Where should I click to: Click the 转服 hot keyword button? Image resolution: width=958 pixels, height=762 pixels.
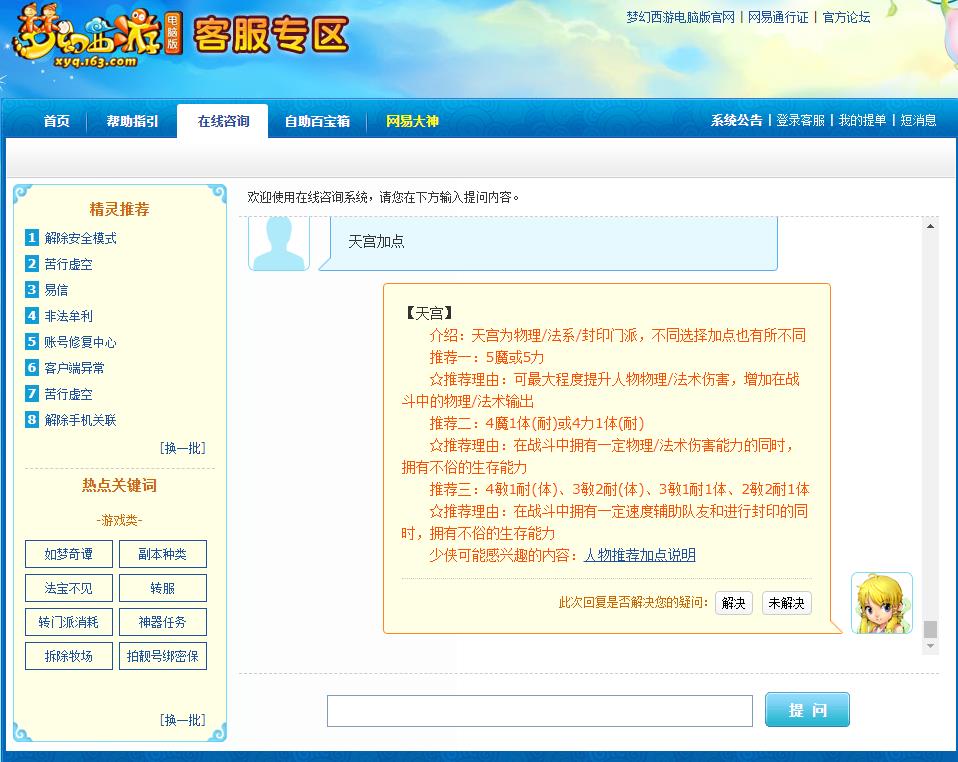click(x=162, y=587)
